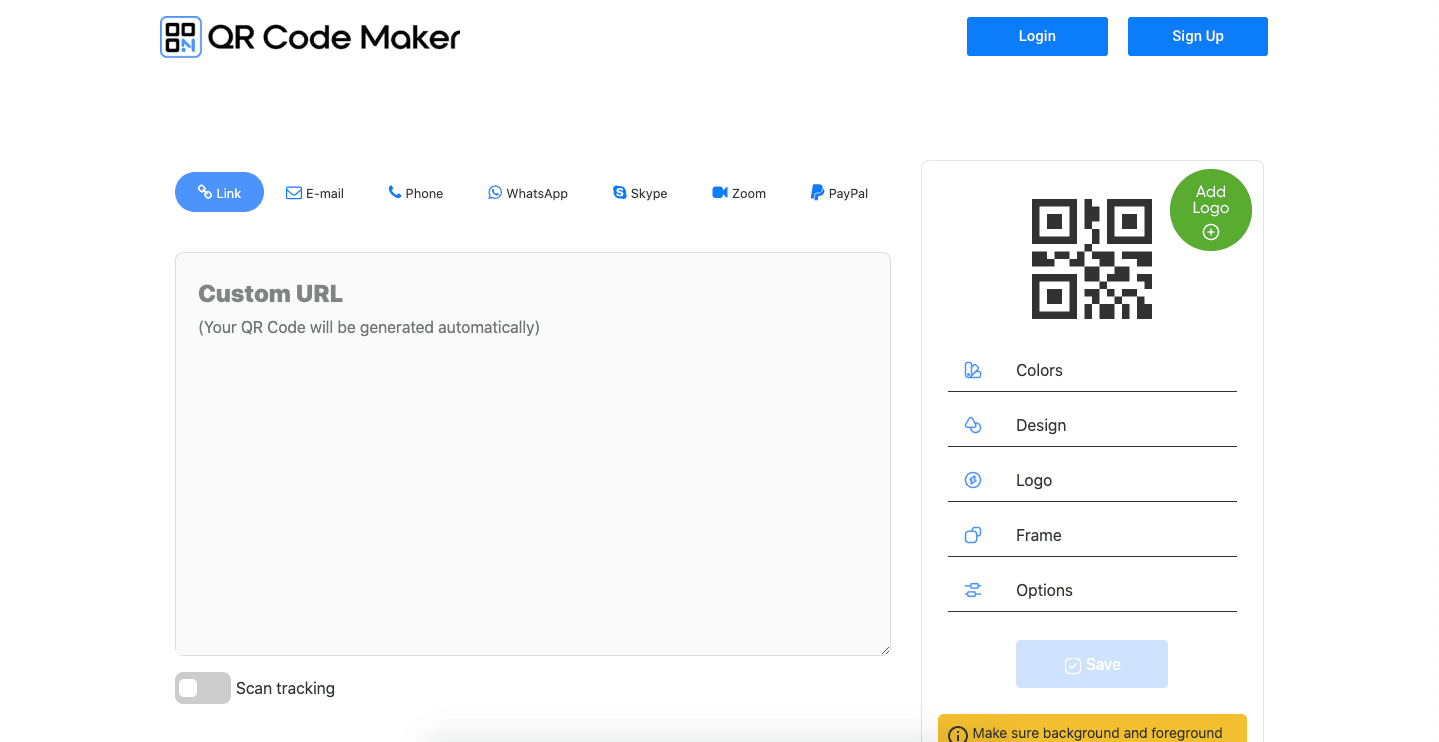The image size is (1439, 742).
Task: Enable Scan tracking
Action: (x=202, y=688)
